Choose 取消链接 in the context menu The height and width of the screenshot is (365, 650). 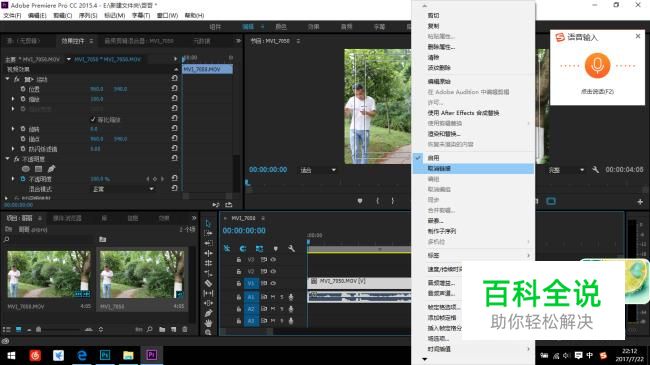(473, 168)
